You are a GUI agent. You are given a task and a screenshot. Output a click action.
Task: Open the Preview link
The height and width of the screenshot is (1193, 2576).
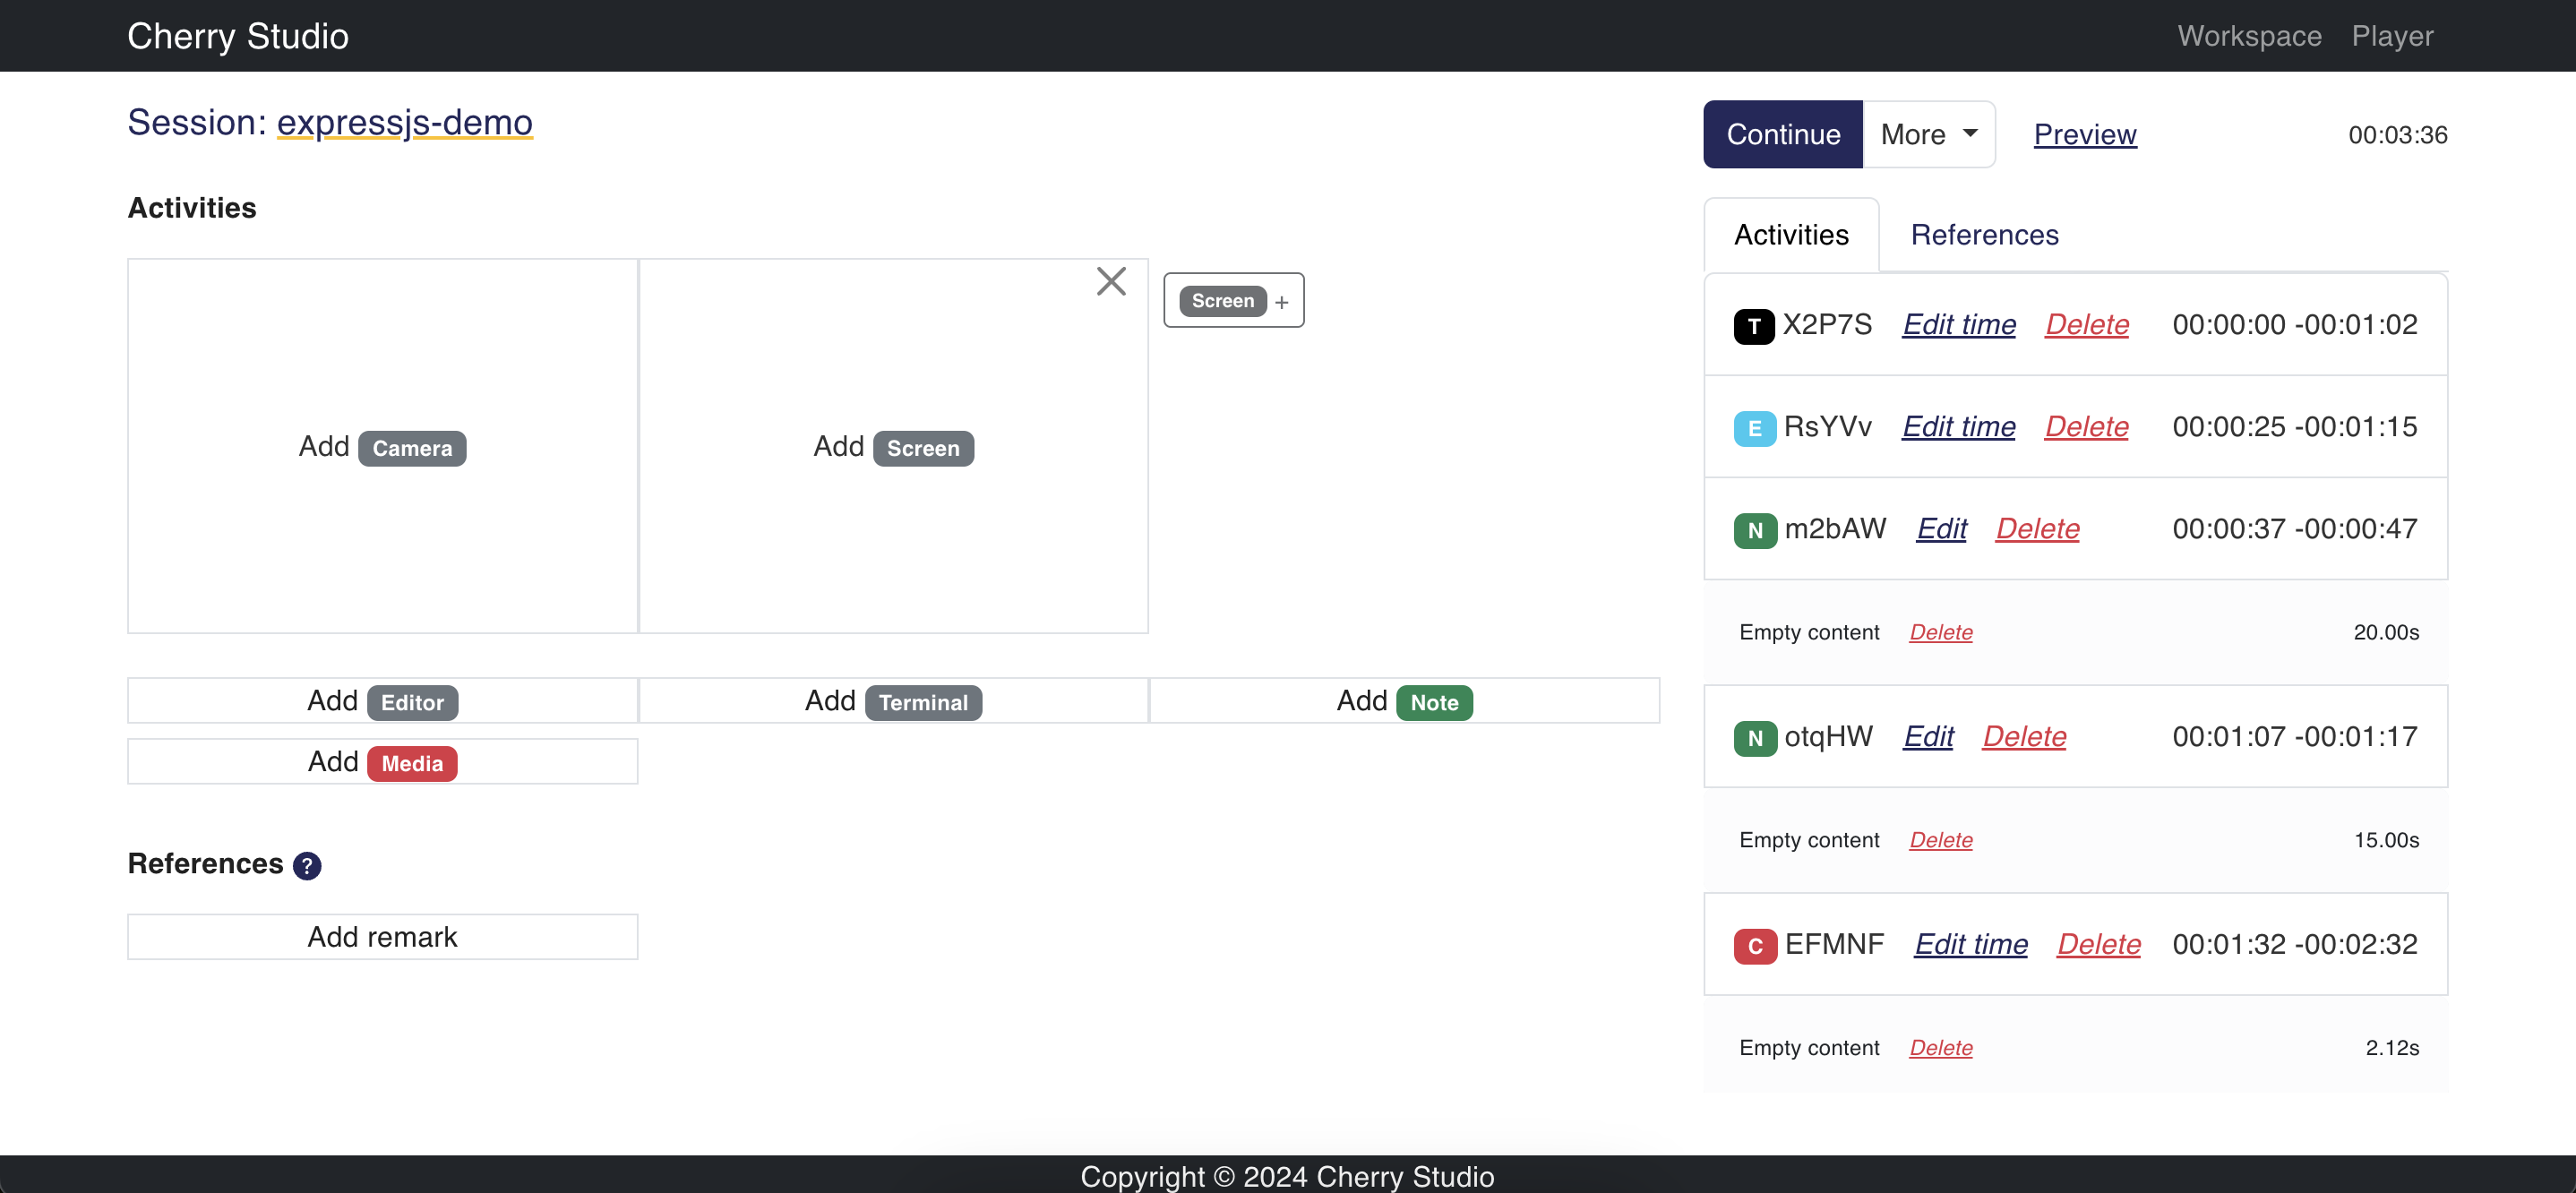(2085, 134)
